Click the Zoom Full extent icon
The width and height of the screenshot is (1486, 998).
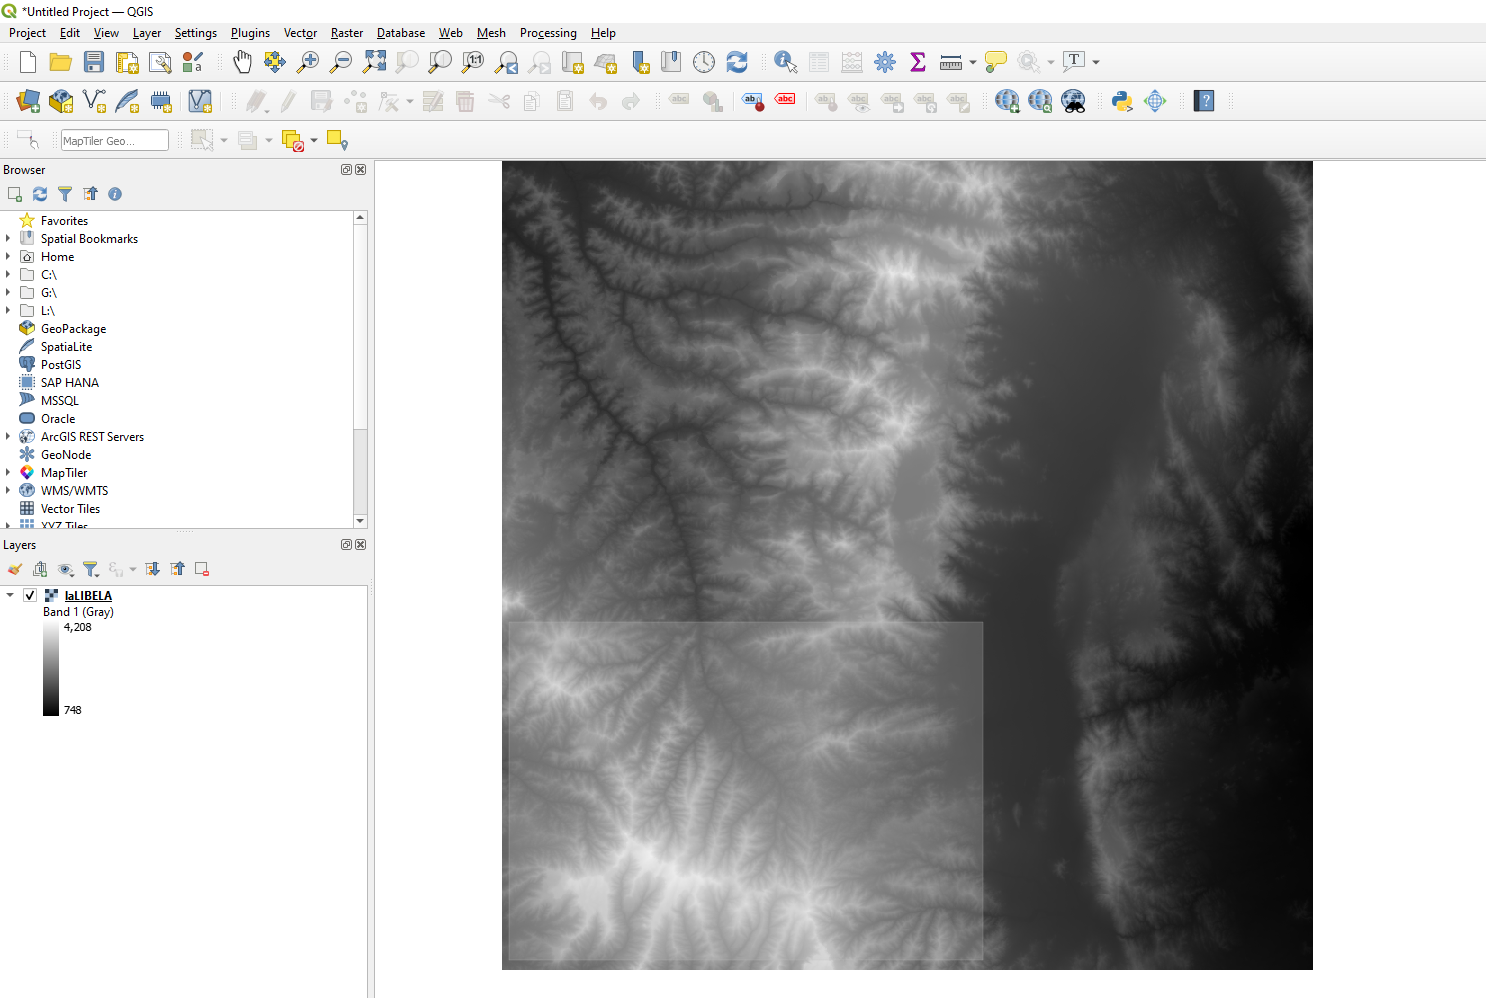(374, 61)
